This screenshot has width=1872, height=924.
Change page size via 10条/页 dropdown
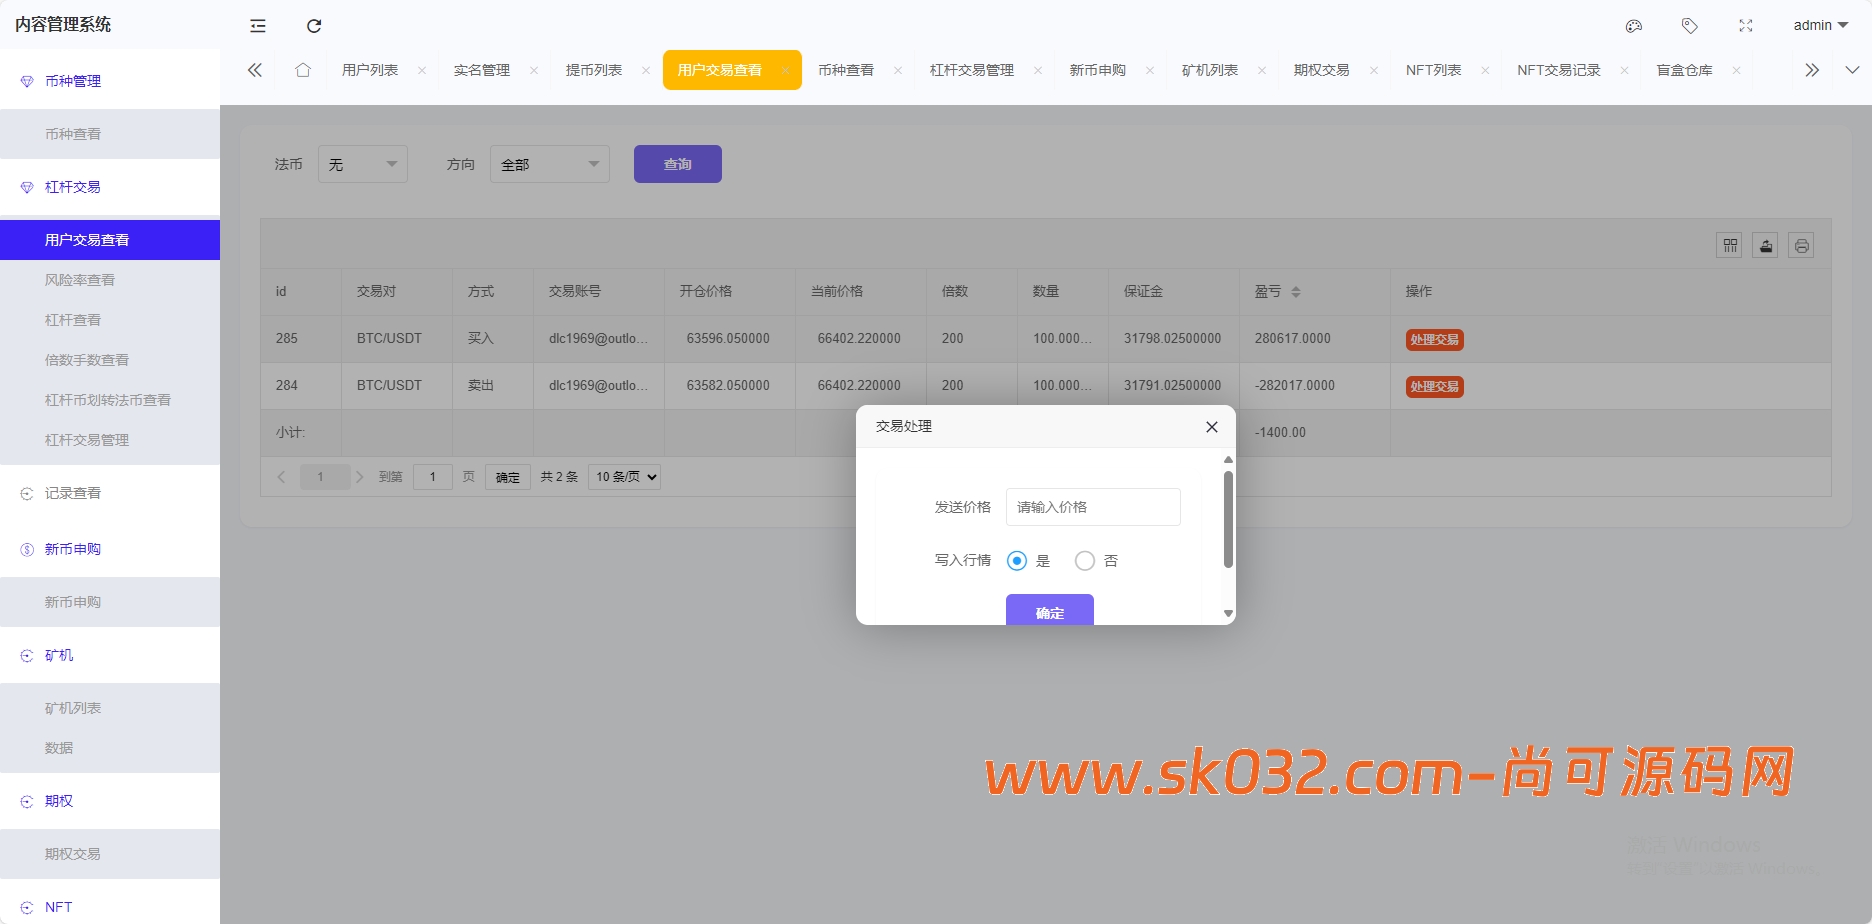tap(624, 477)
